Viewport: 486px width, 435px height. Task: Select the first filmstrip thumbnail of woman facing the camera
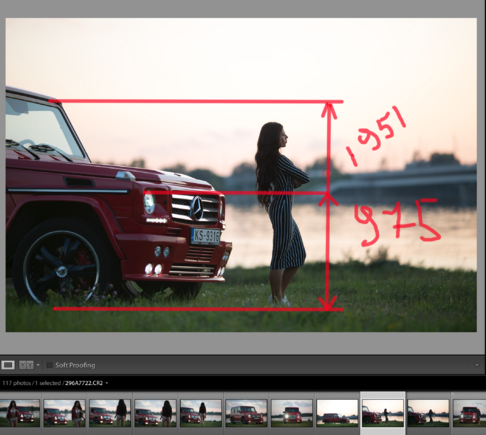coord(20,413)
